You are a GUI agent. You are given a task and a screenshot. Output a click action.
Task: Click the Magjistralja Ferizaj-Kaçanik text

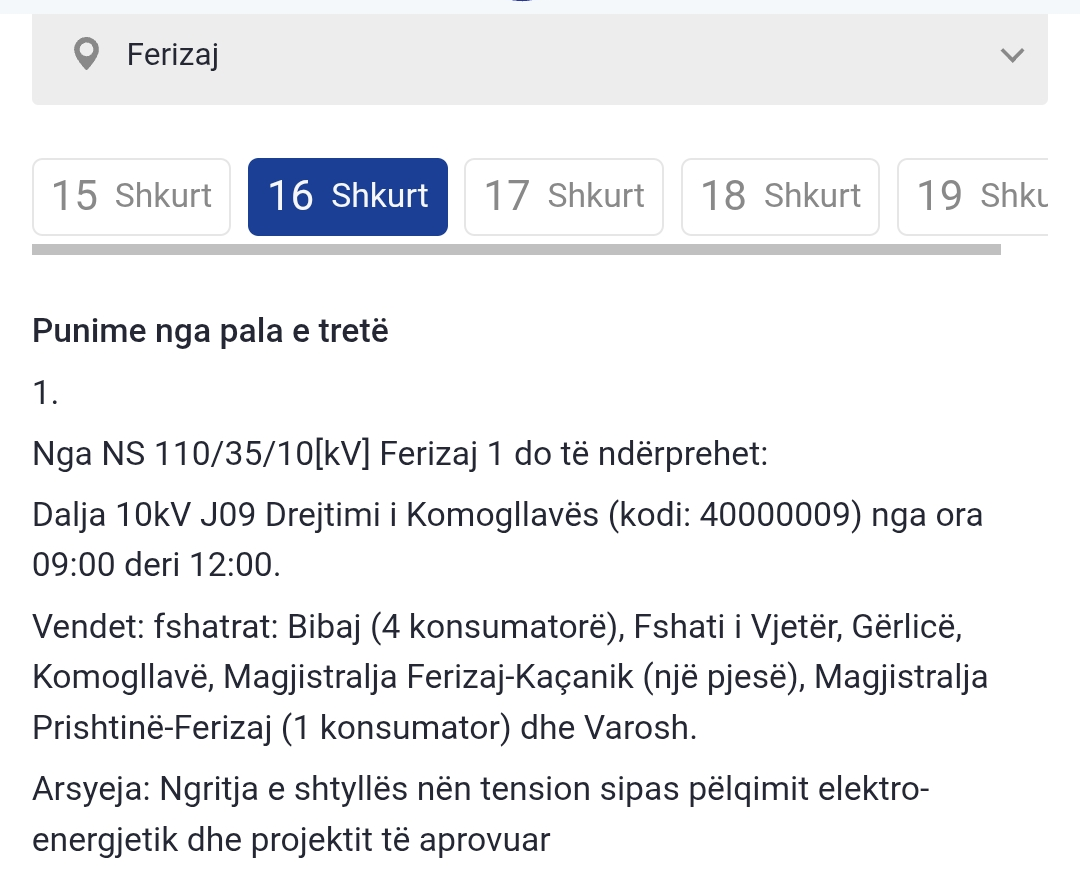pyautogui.click(x=444, y=677)
